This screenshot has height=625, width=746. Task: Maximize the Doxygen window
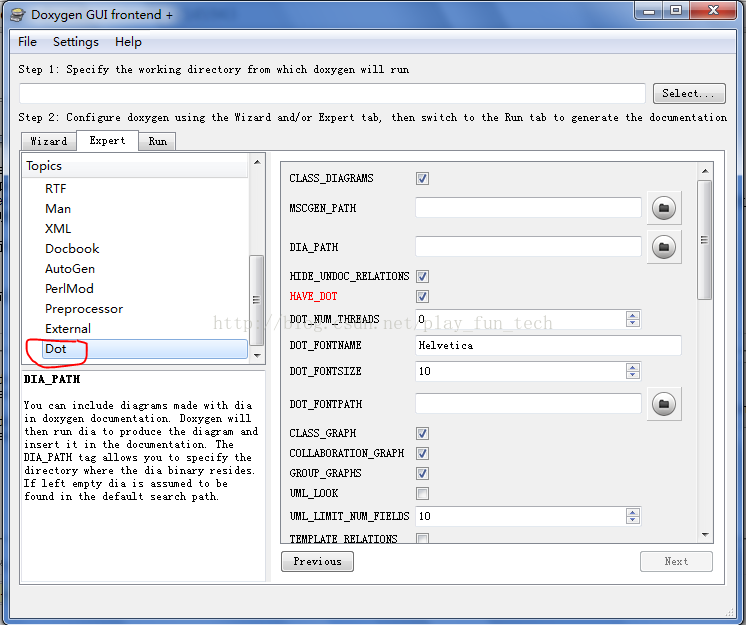click(x=676, y=10)
